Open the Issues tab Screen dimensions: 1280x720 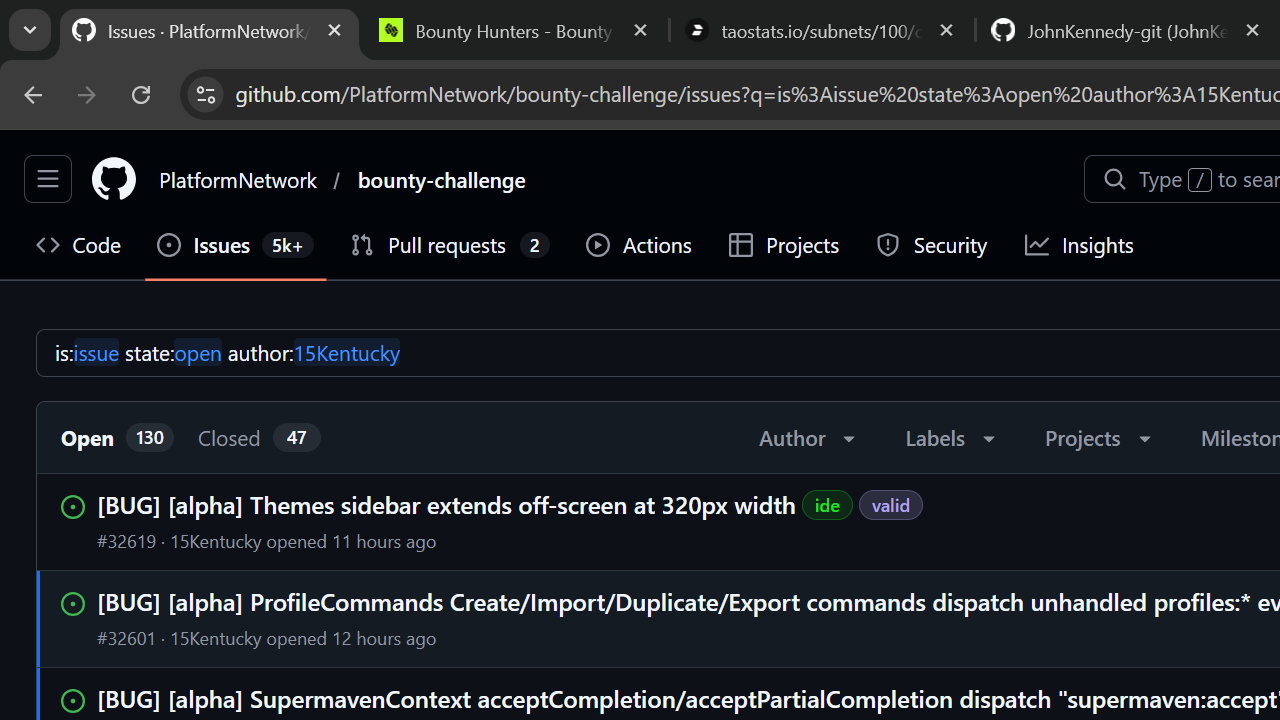point(235,246)
